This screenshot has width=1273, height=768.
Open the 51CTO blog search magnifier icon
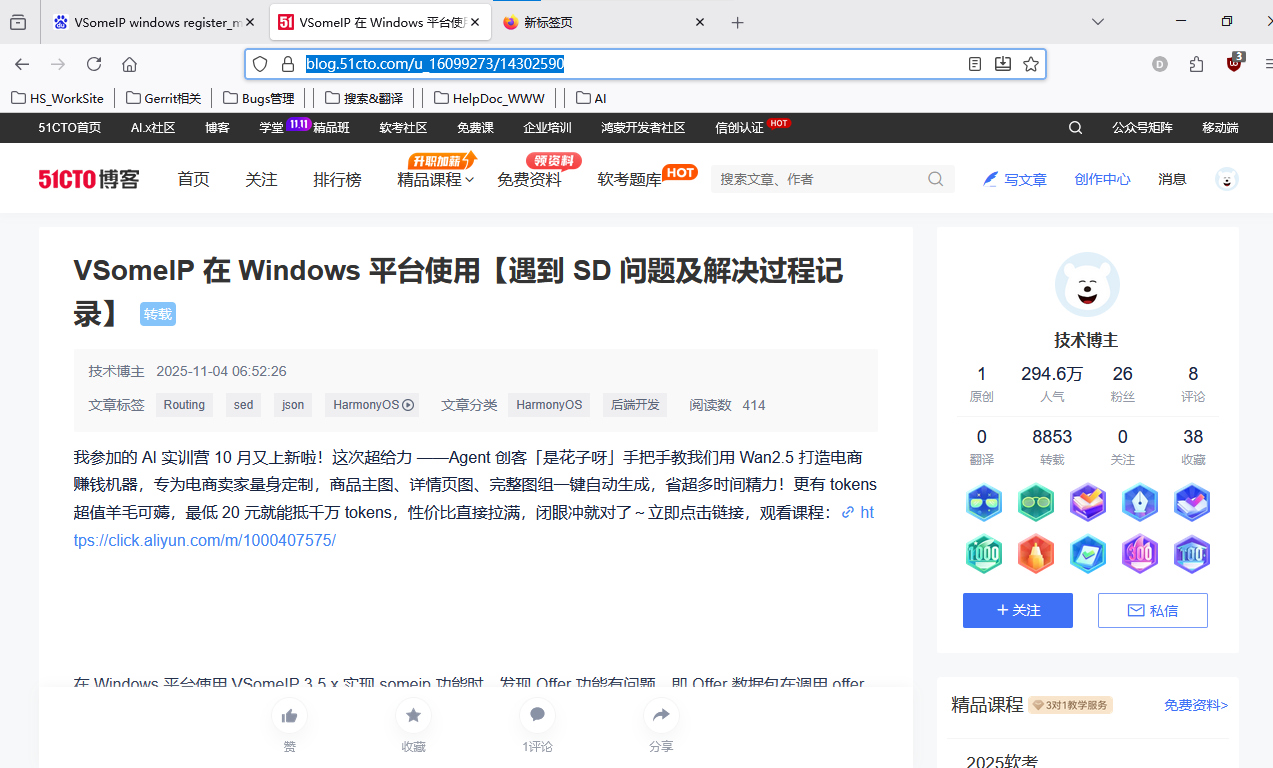click(x=935, y=178)
